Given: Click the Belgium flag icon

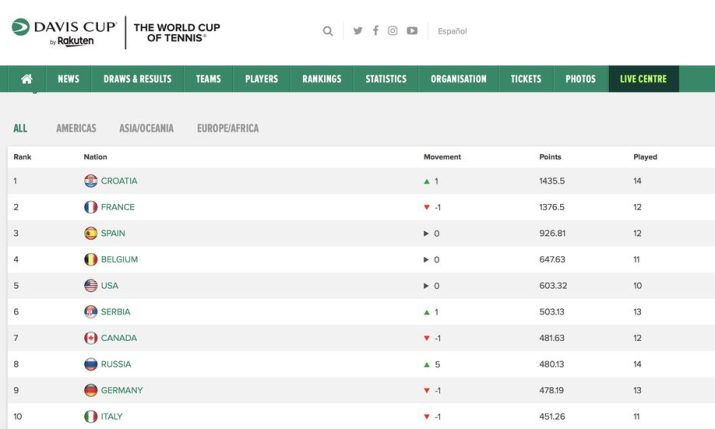Looking at the screenshot, I should [x=91, y=259].
